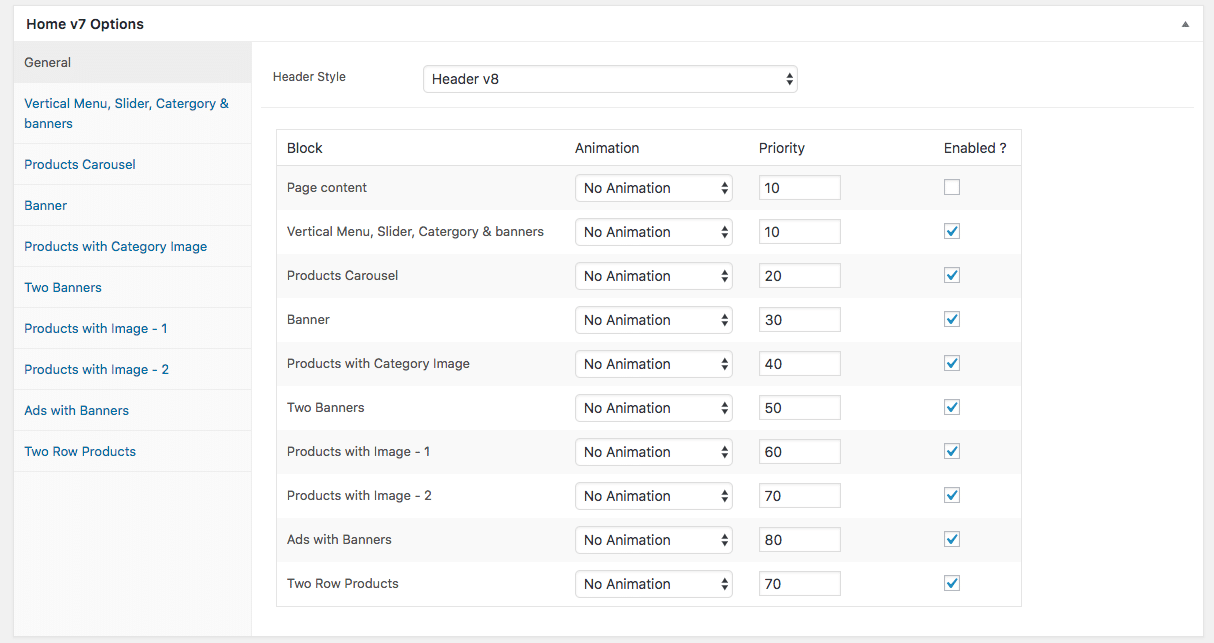Select the General tab

click(x=132, y=62)
